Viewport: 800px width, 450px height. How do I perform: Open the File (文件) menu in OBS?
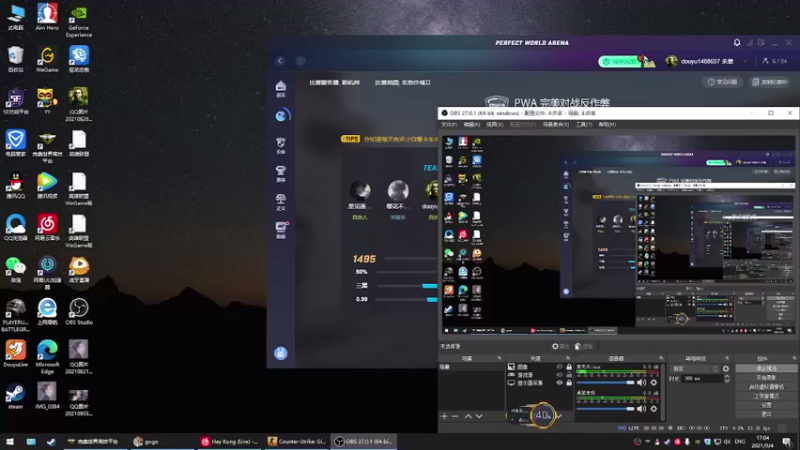click(x=448, y=124)
